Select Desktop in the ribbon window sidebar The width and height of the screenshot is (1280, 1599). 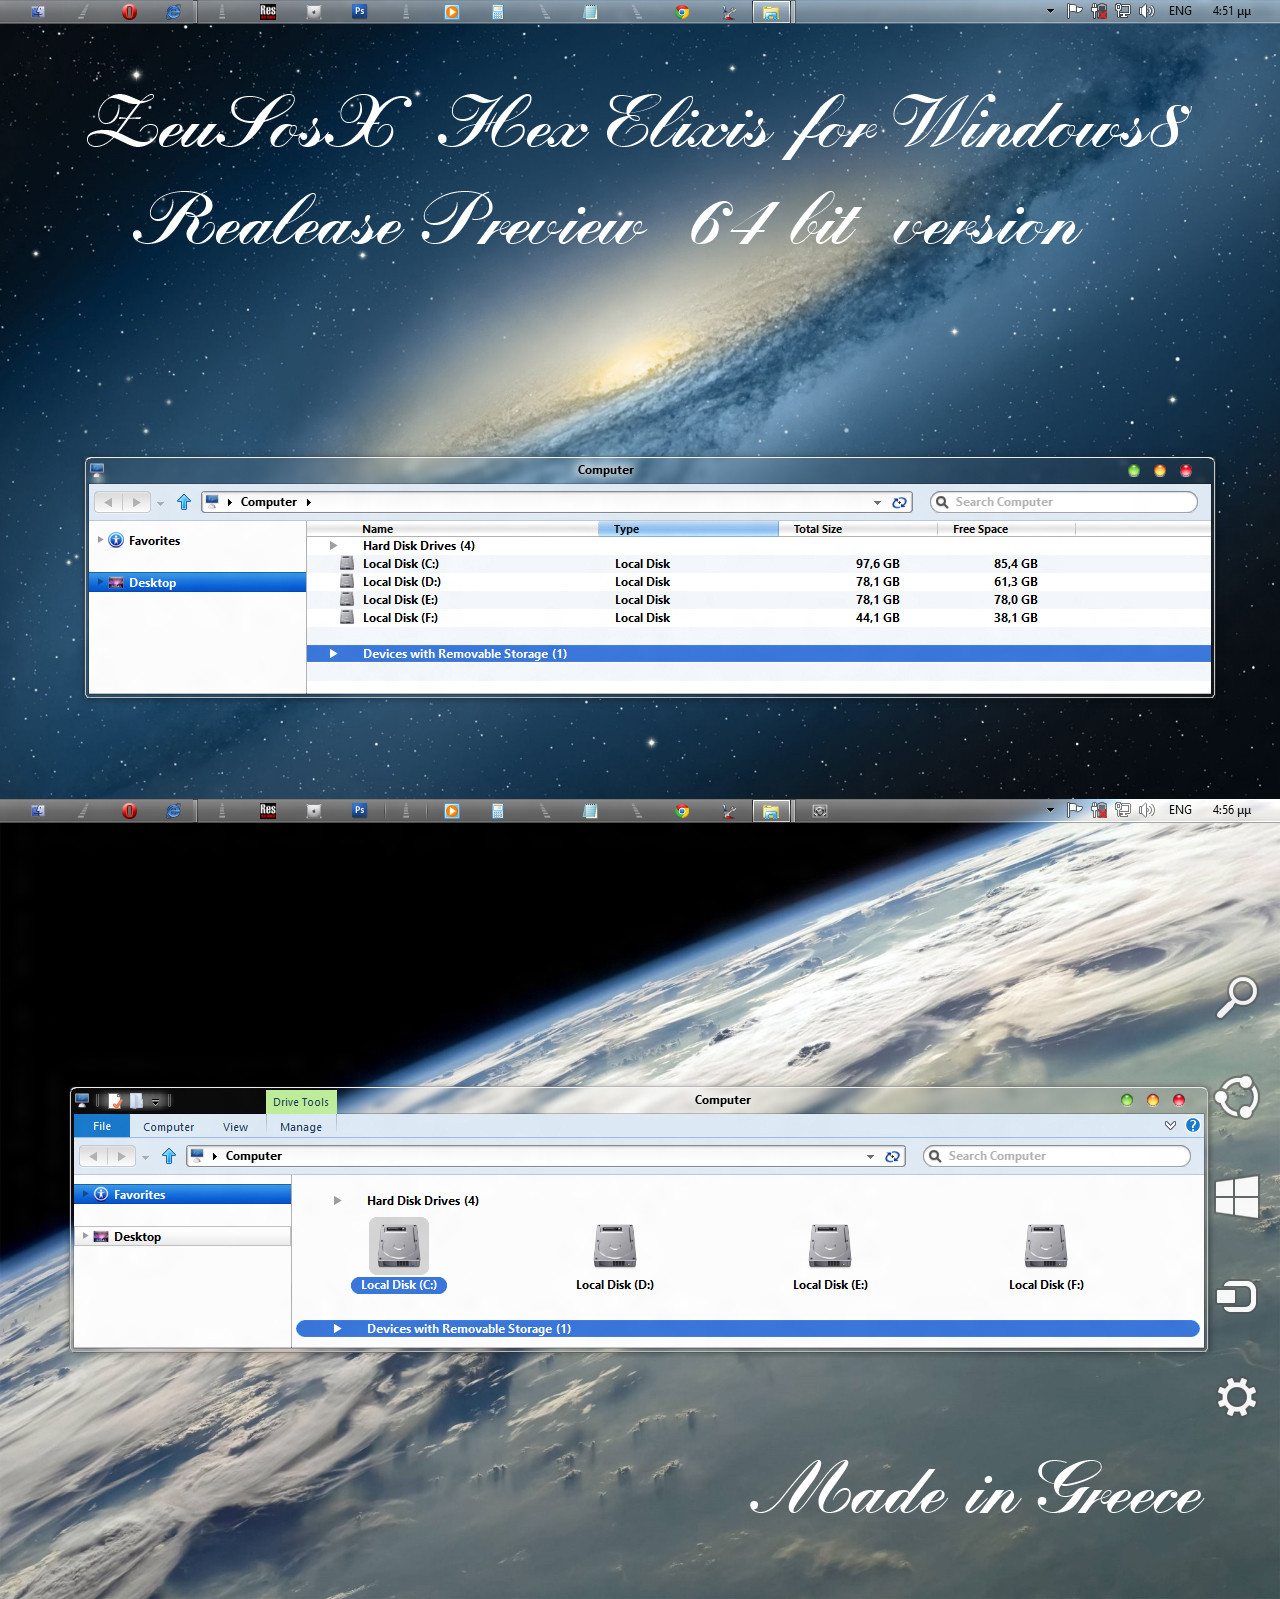point(183,1237)
